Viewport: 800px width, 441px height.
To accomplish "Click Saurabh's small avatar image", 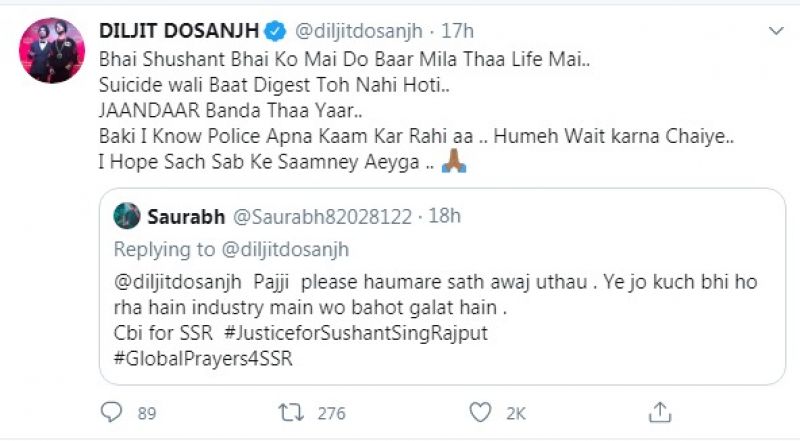I will coord(126,215).
